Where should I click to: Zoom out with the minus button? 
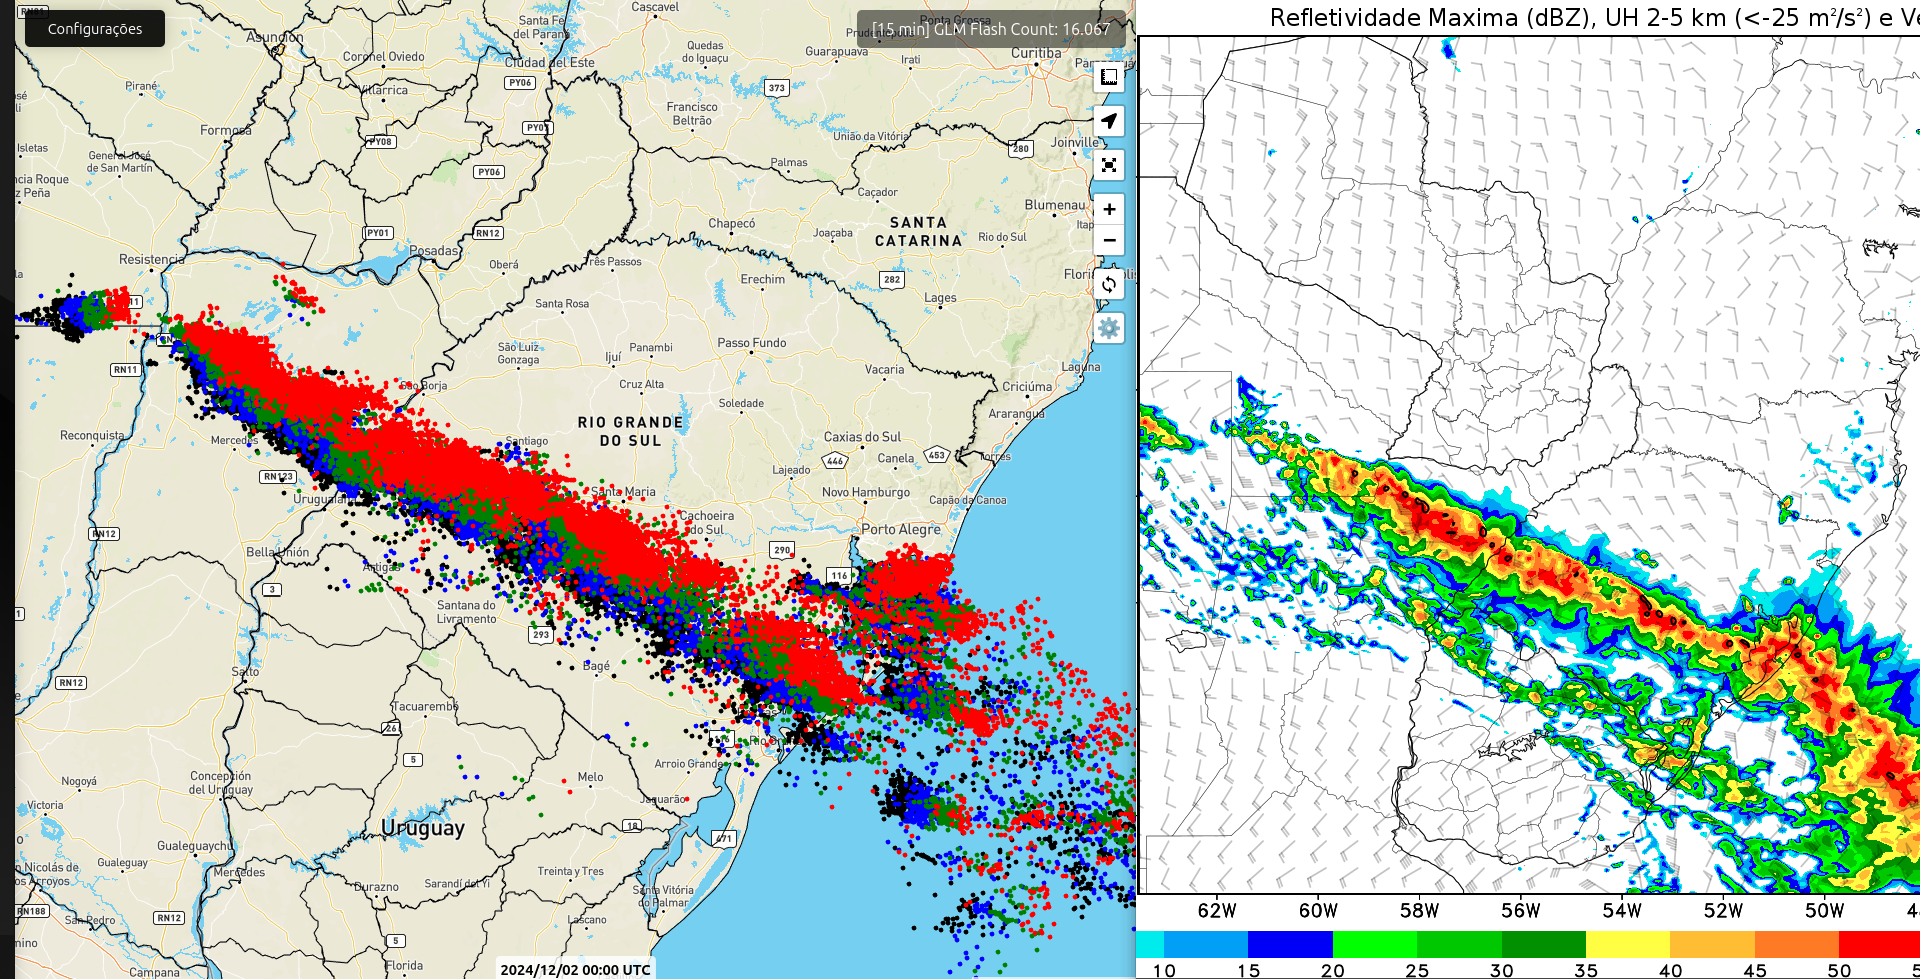coord(1109,241)
